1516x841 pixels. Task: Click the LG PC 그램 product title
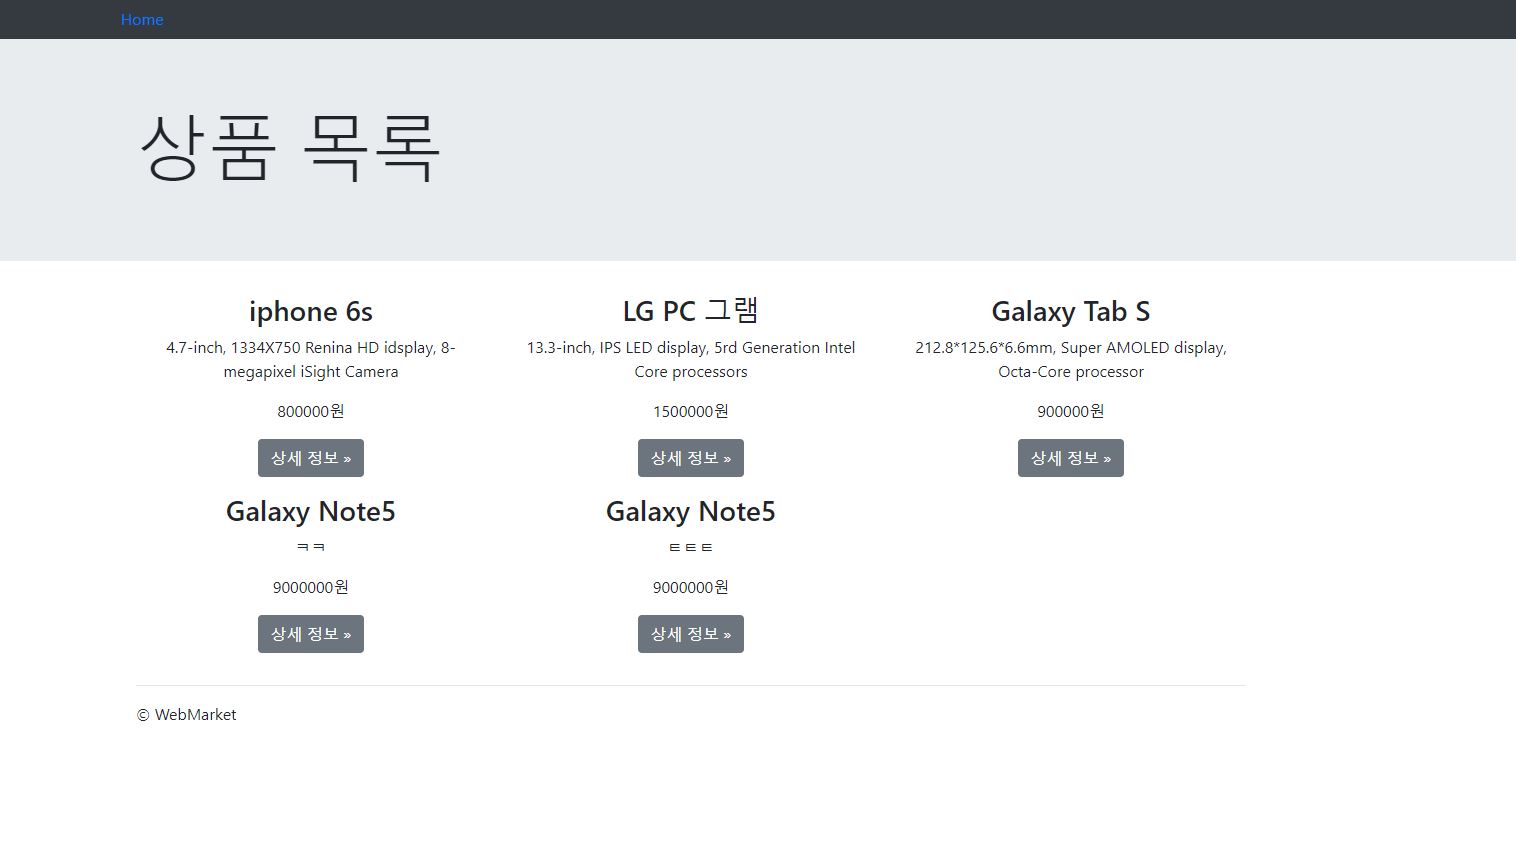(x=691, y=311)
